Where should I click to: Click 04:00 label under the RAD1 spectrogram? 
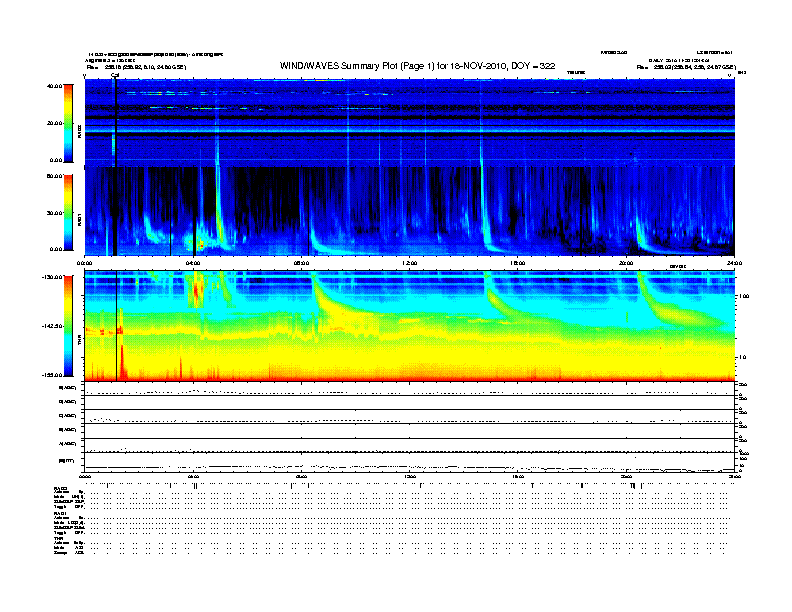tap(193, 263)
